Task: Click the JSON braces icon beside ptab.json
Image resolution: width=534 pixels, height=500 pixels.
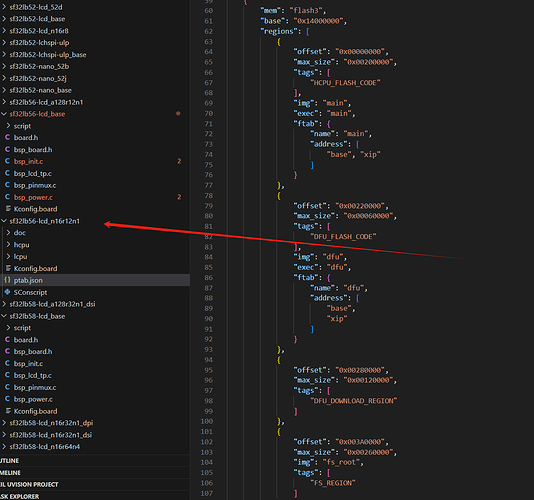Action: 7,280
